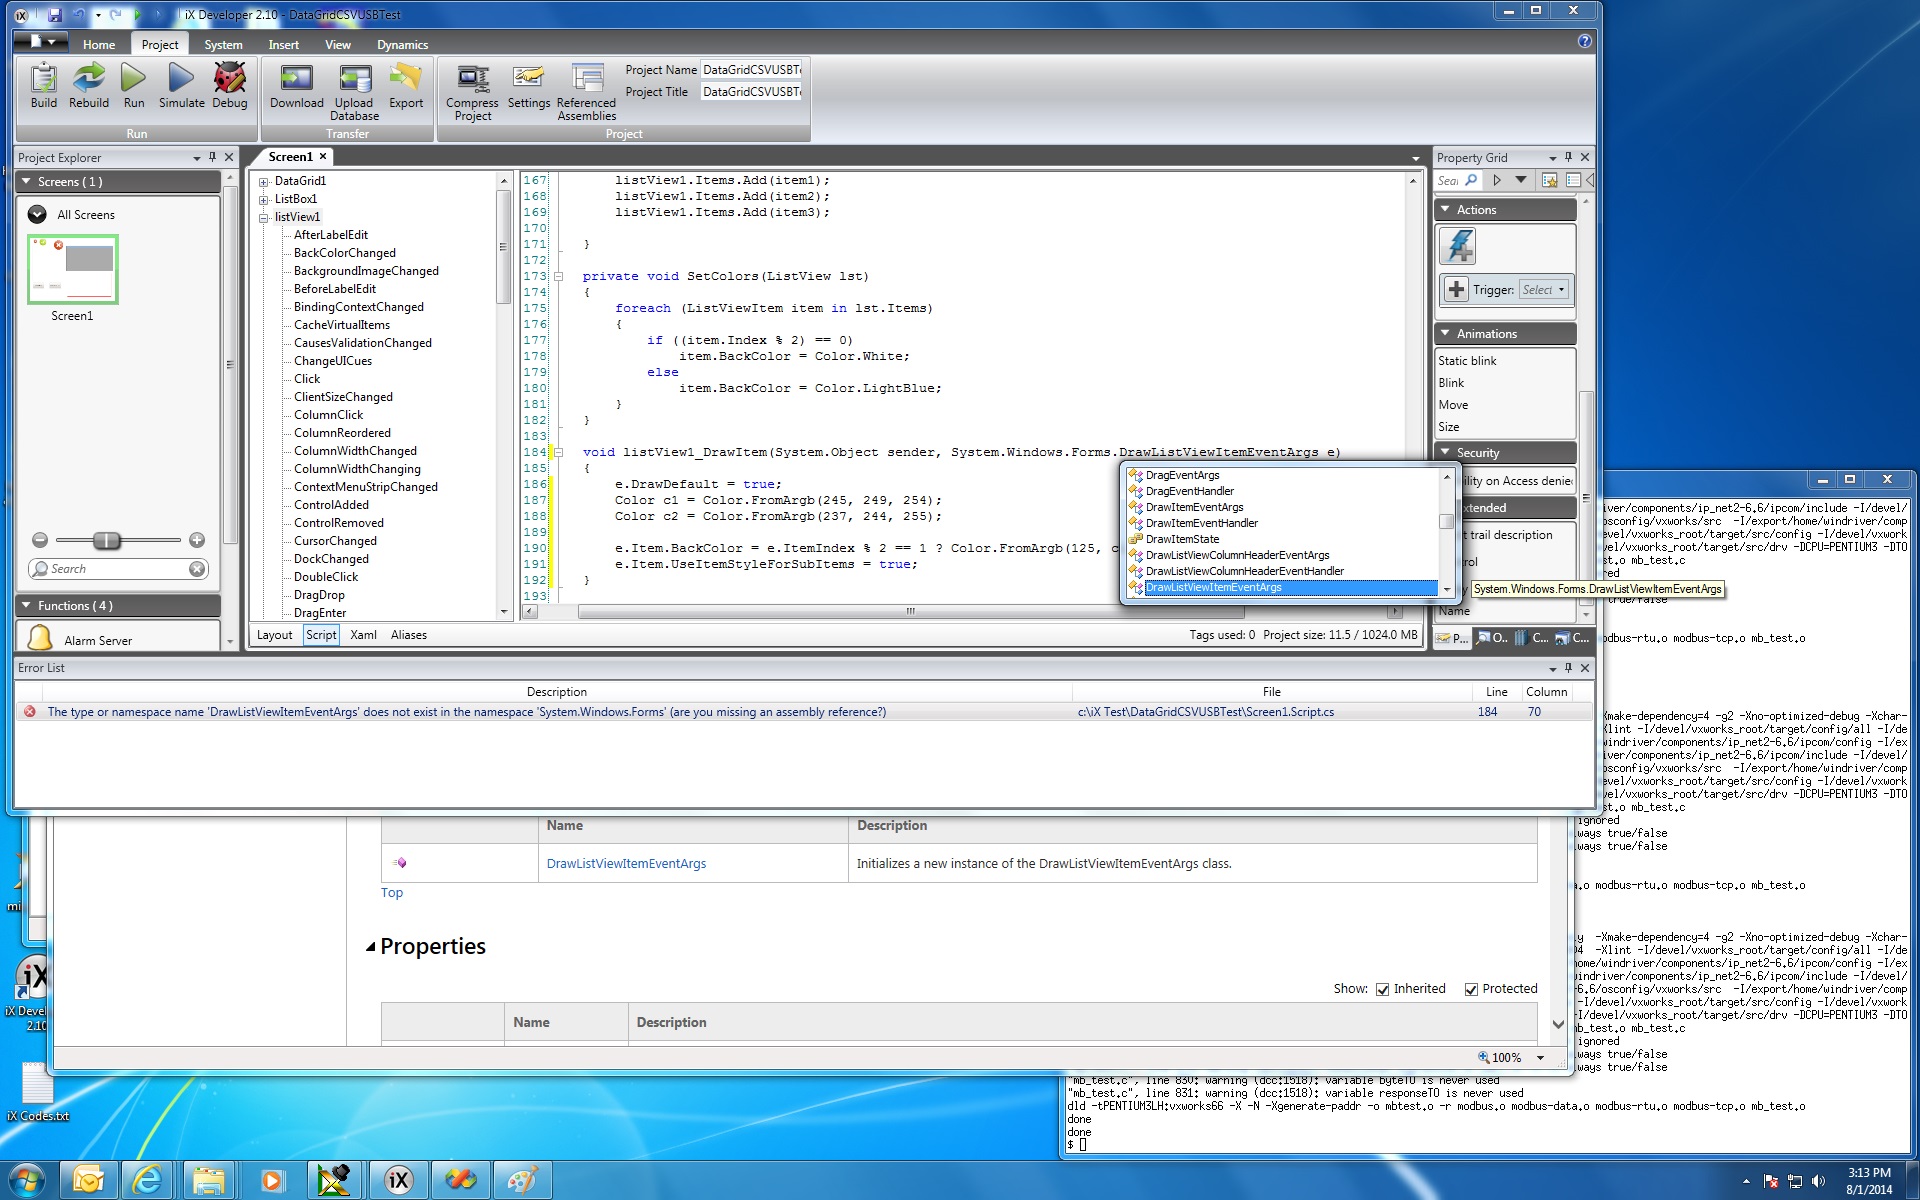Open project Settings icon
The image size is (1920, 1200).
[x=528, y=78]
